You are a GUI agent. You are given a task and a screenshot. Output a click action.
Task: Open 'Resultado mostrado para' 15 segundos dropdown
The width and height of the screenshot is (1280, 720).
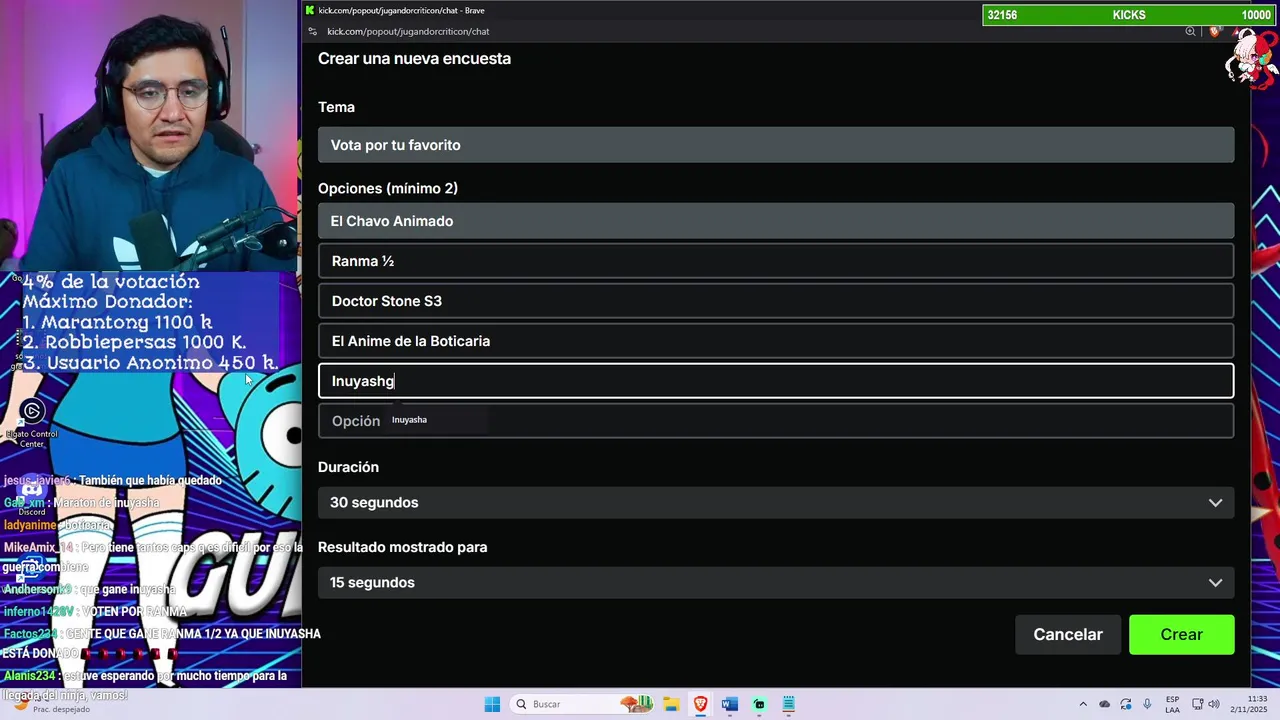click(x=776, y=582)
